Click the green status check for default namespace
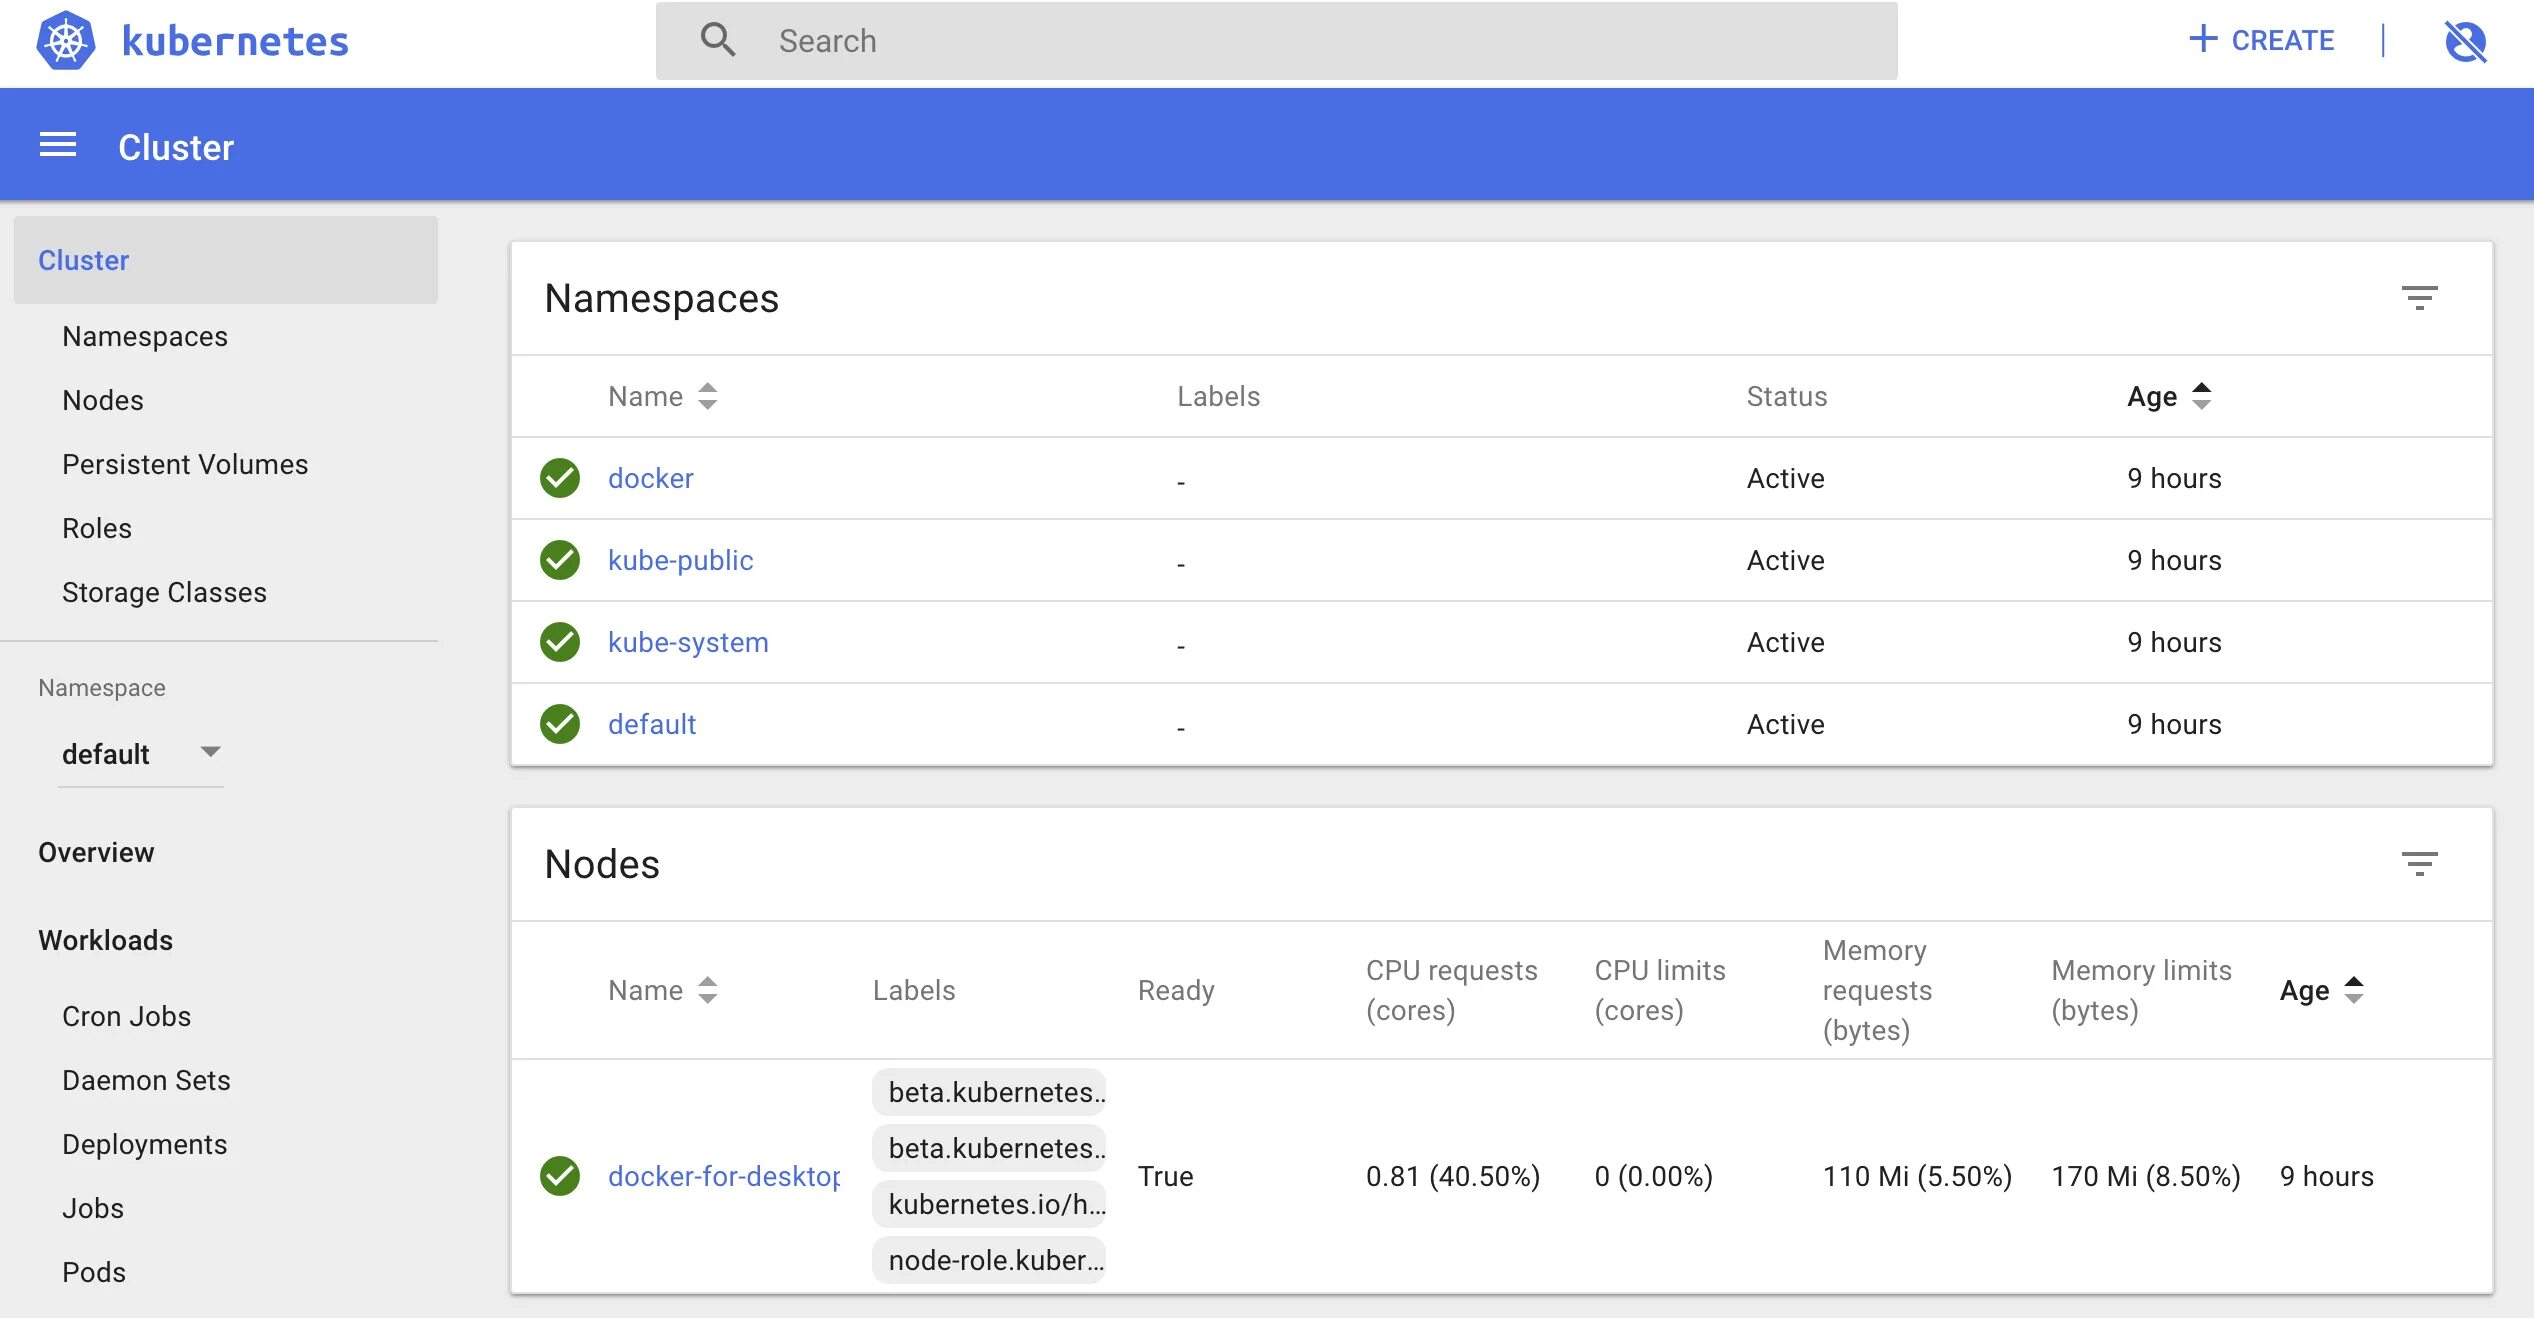The width and height of the screenshot is (2534, 1318). point(560,724)
